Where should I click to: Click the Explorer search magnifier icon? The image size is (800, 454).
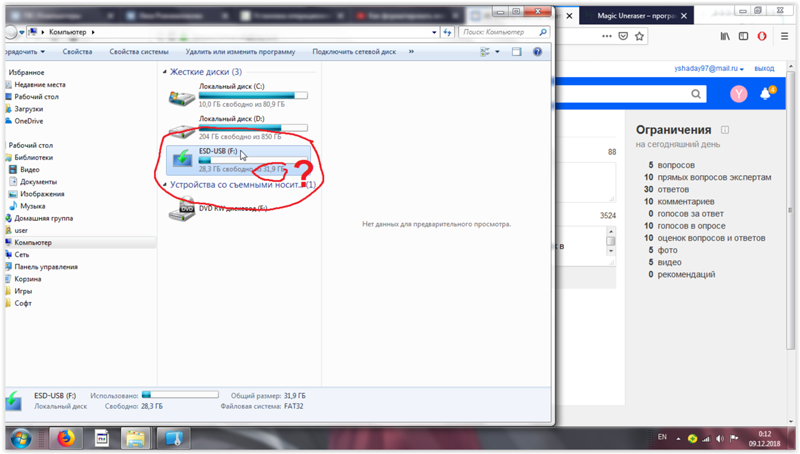[543, 32]
